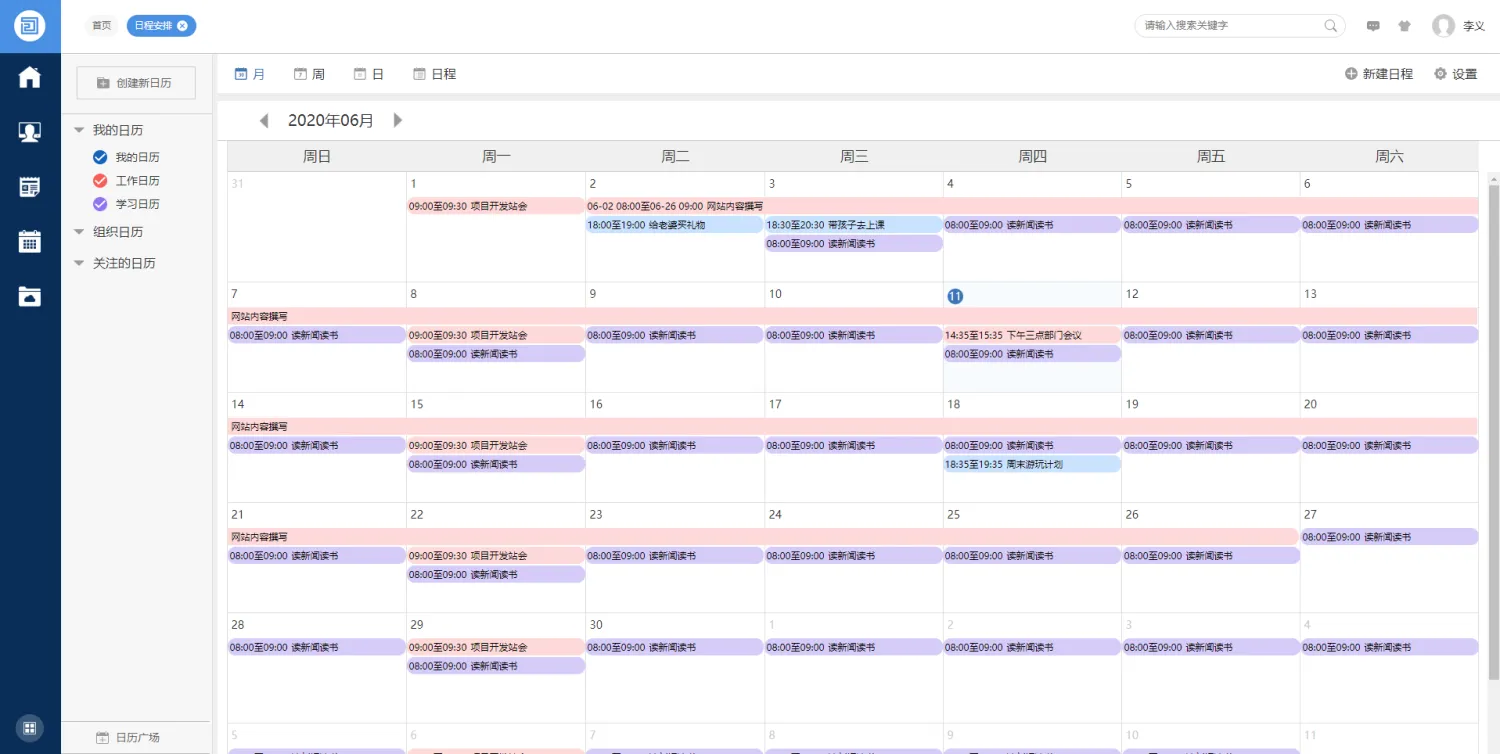
Task: Click the 新建日程 button
Action: click(1379, 74)
